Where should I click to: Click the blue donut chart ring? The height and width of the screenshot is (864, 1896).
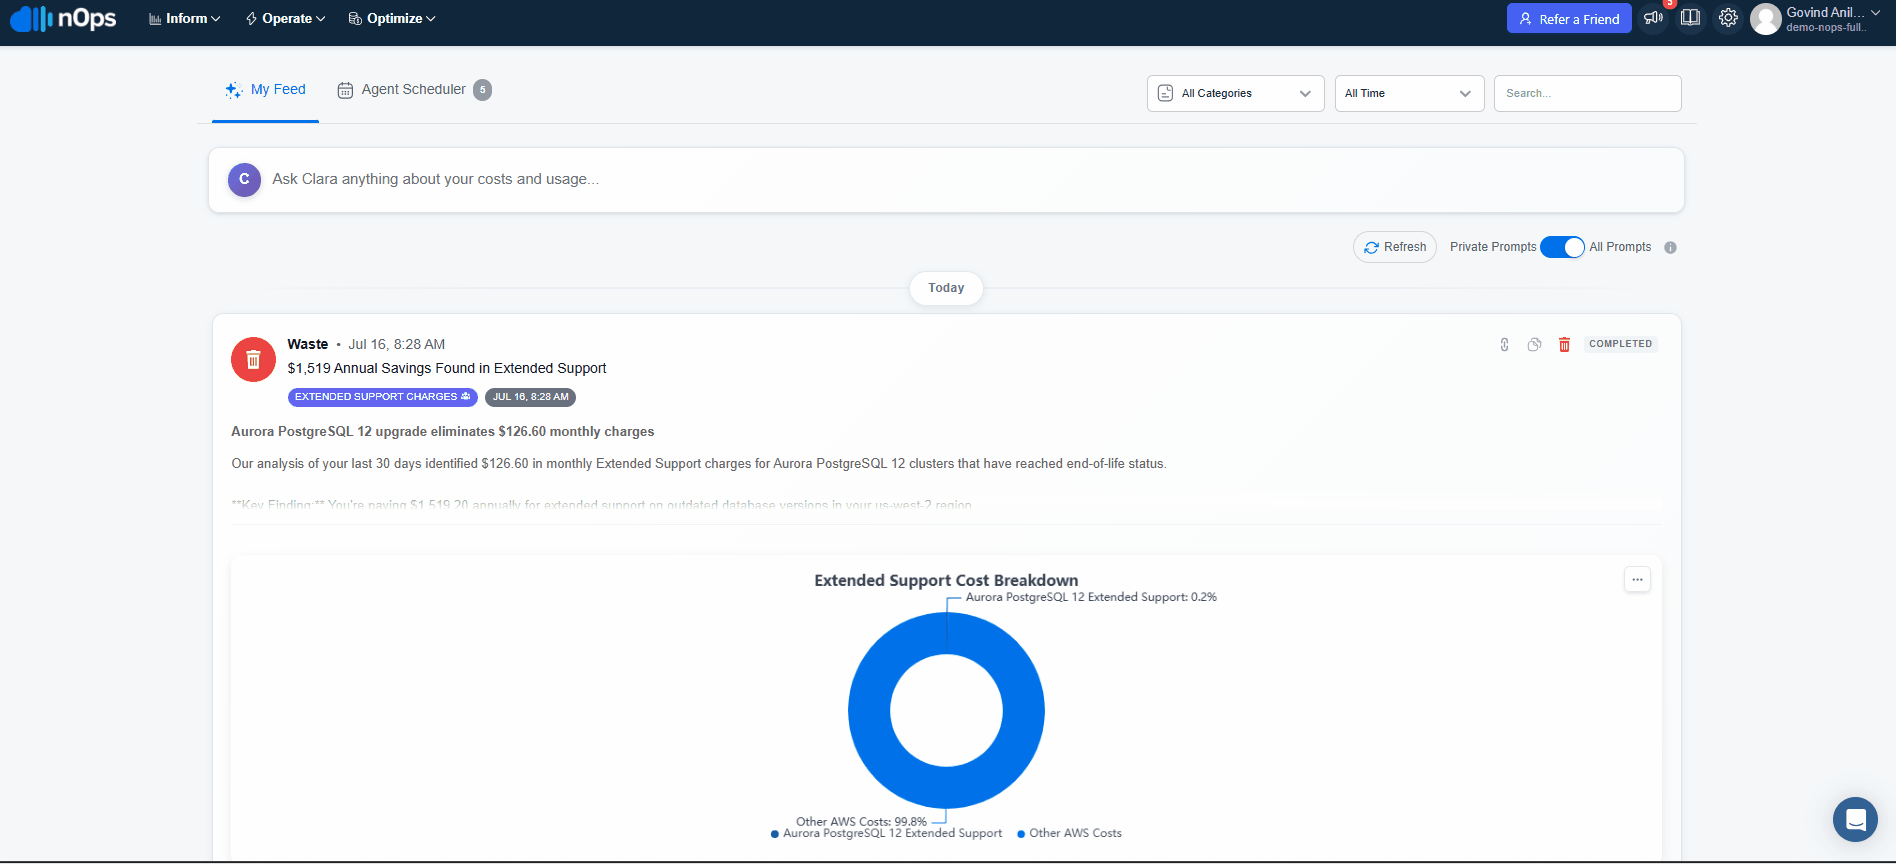pos(868,711)
